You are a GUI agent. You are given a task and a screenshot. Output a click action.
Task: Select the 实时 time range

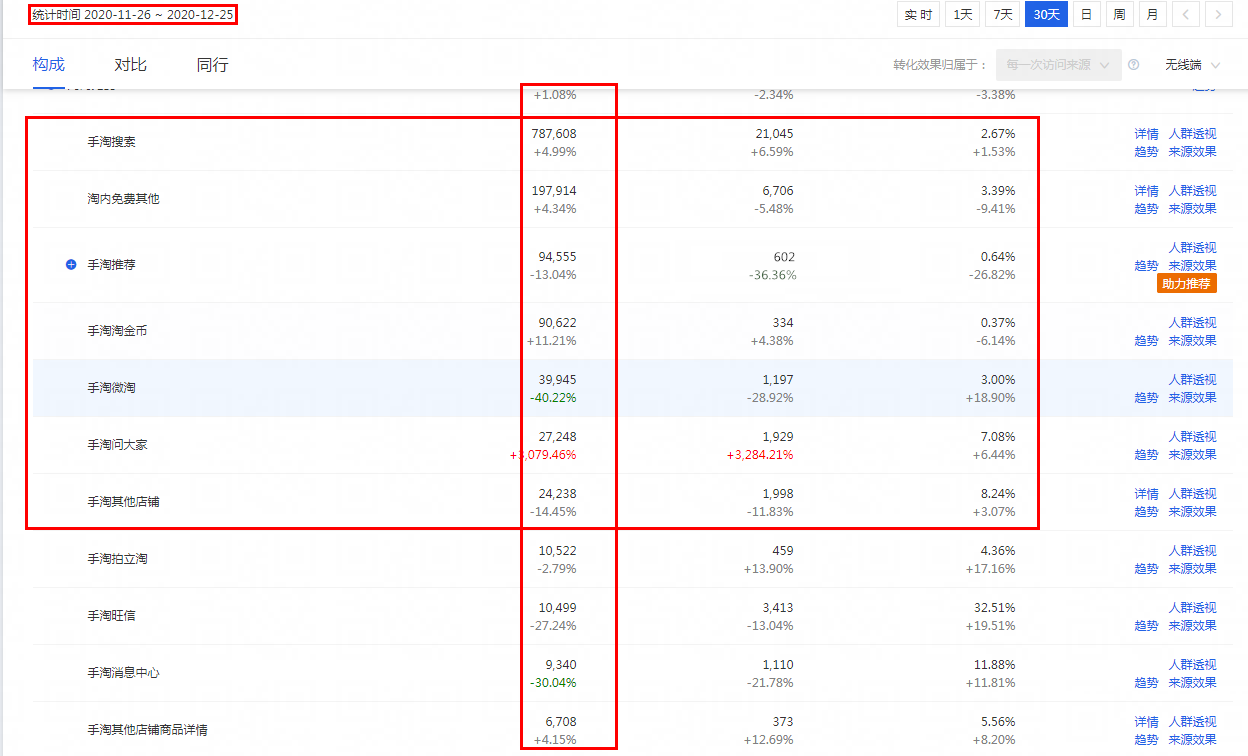[x=918, y=14]
